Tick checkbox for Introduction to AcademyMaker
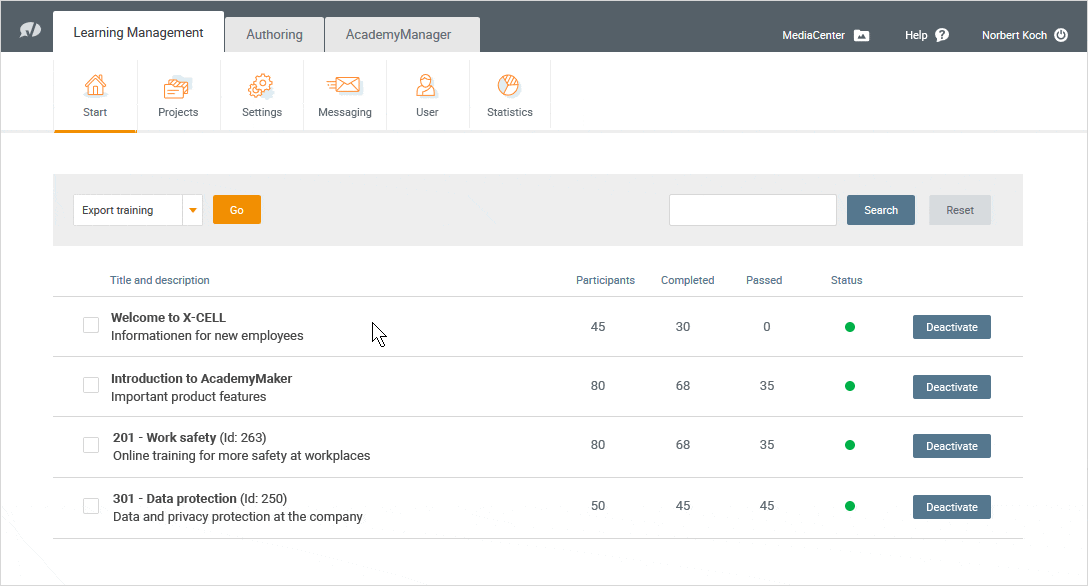1088x586 pixels. coord(91,385)
